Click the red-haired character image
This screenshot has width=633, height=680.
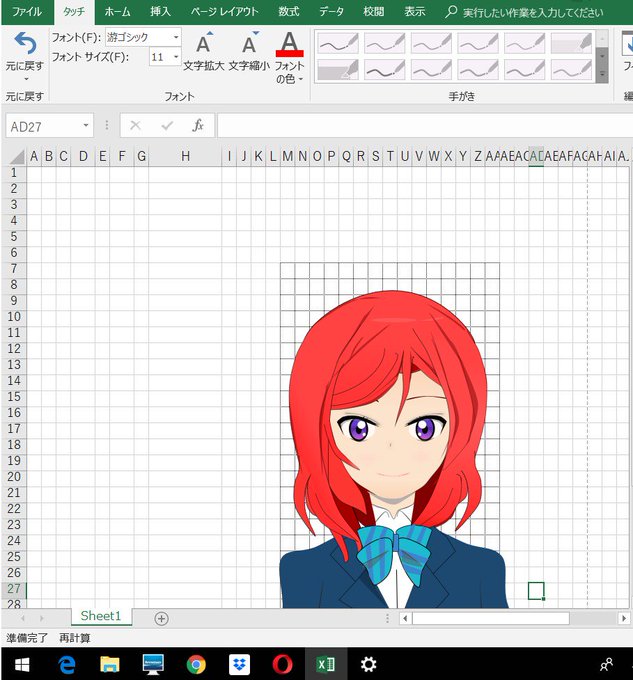click(x=392, y=449)
